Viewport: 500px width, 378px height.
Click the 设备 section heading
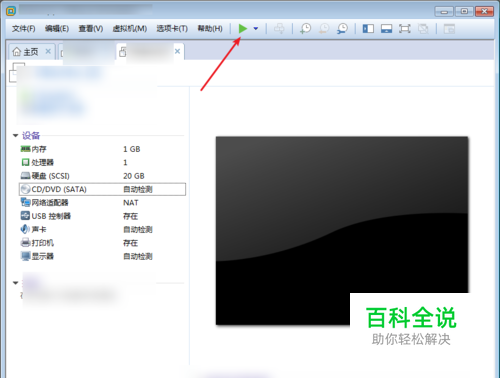[x=31, y=135]
